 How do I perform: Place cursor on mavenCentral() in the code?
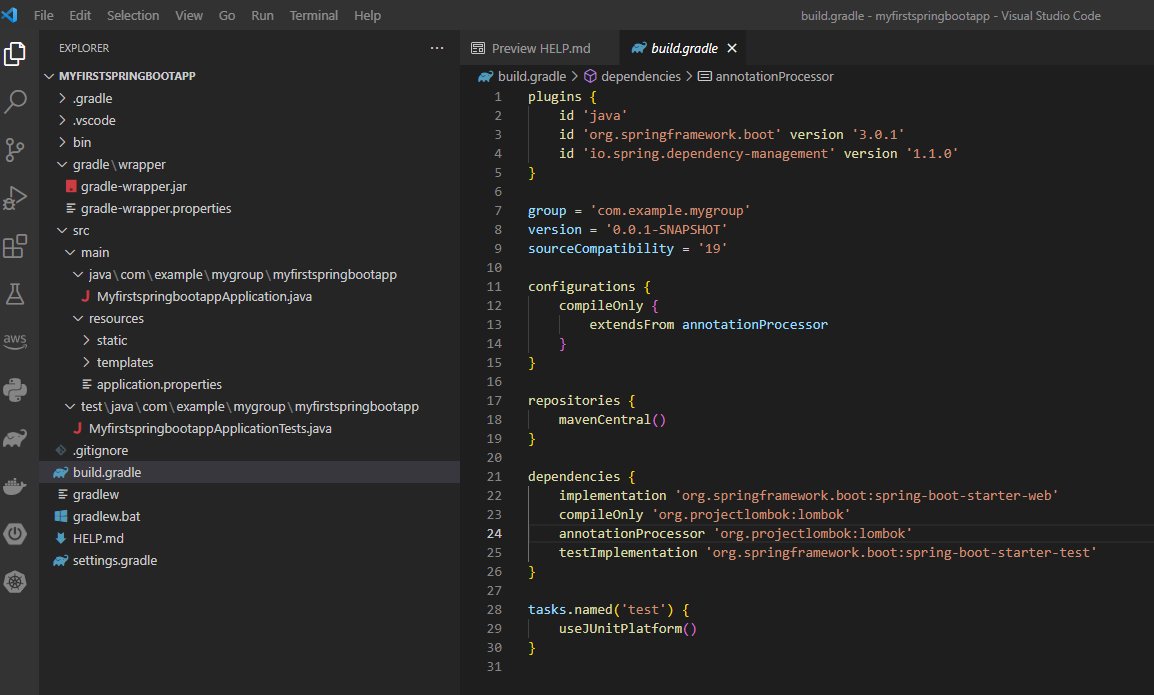pos(612,420)
